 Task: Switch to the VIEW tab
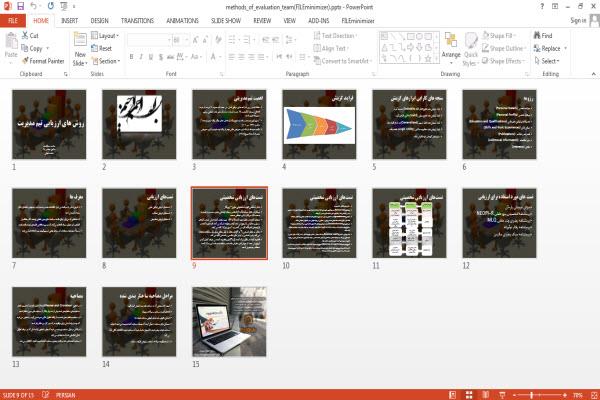pos(289,21)
